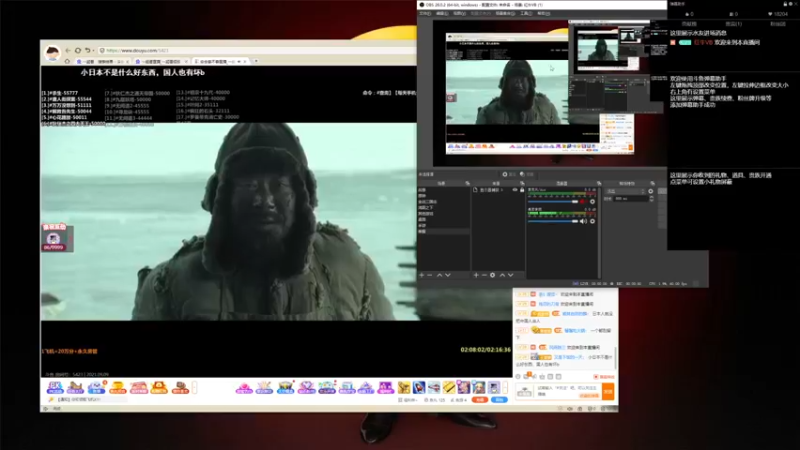This screenshot has height=450, width=800.
Task: Pop out the Scenes dock with its header icon
Action: (467, 183)
